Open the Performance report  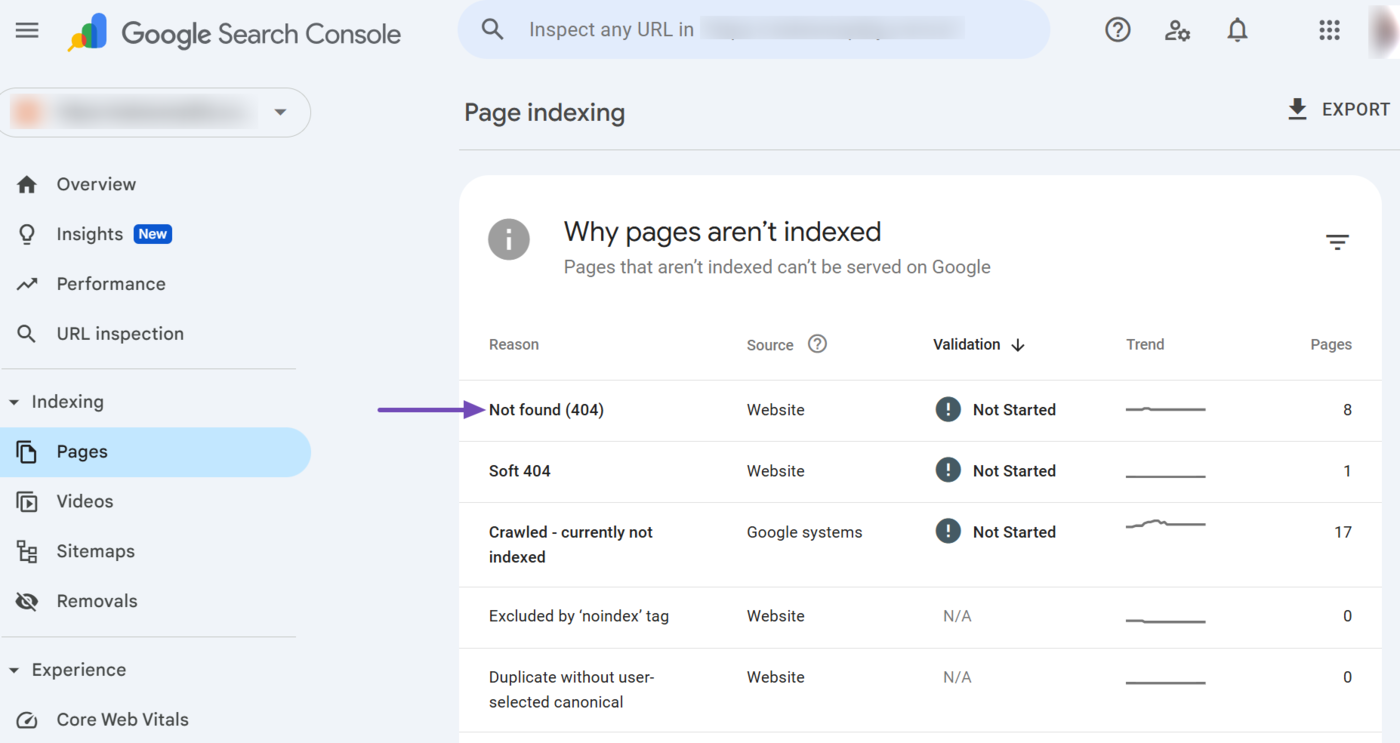click(x=110, y=284)
